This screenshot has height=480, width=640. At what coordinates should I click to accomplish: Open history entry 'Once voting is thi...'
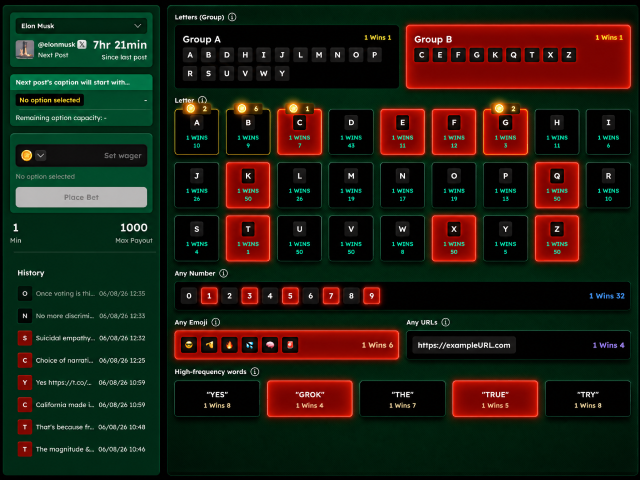[81, 293]
